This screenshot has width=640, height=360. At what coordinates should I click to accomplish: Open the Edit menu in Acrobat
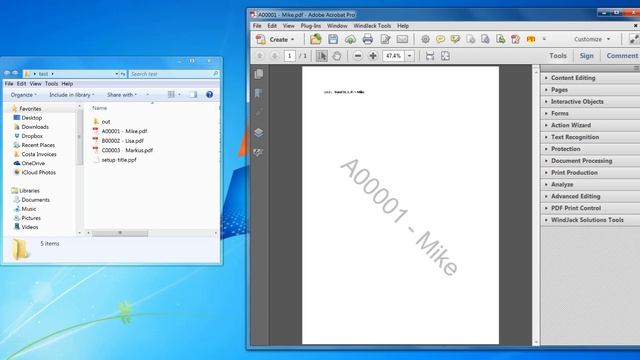pos(272,26)
